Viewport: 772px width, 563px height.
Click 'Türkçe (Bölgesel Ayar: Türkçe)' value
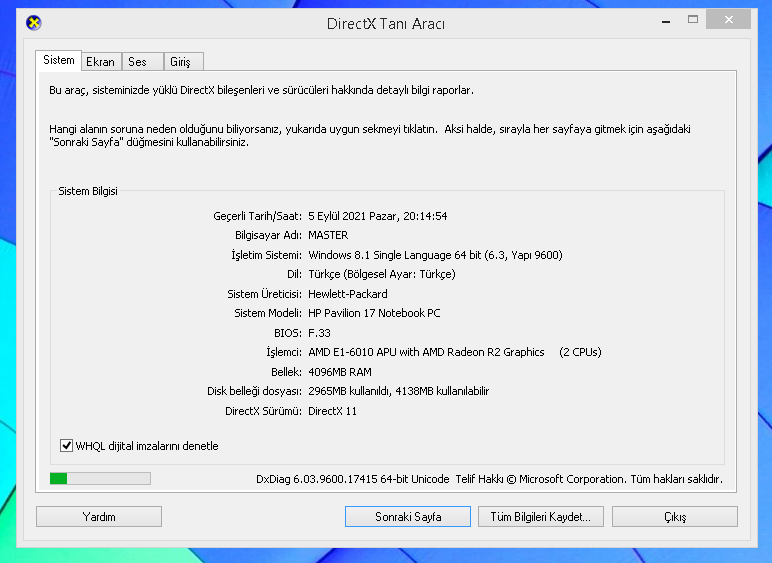pos(382,274)
